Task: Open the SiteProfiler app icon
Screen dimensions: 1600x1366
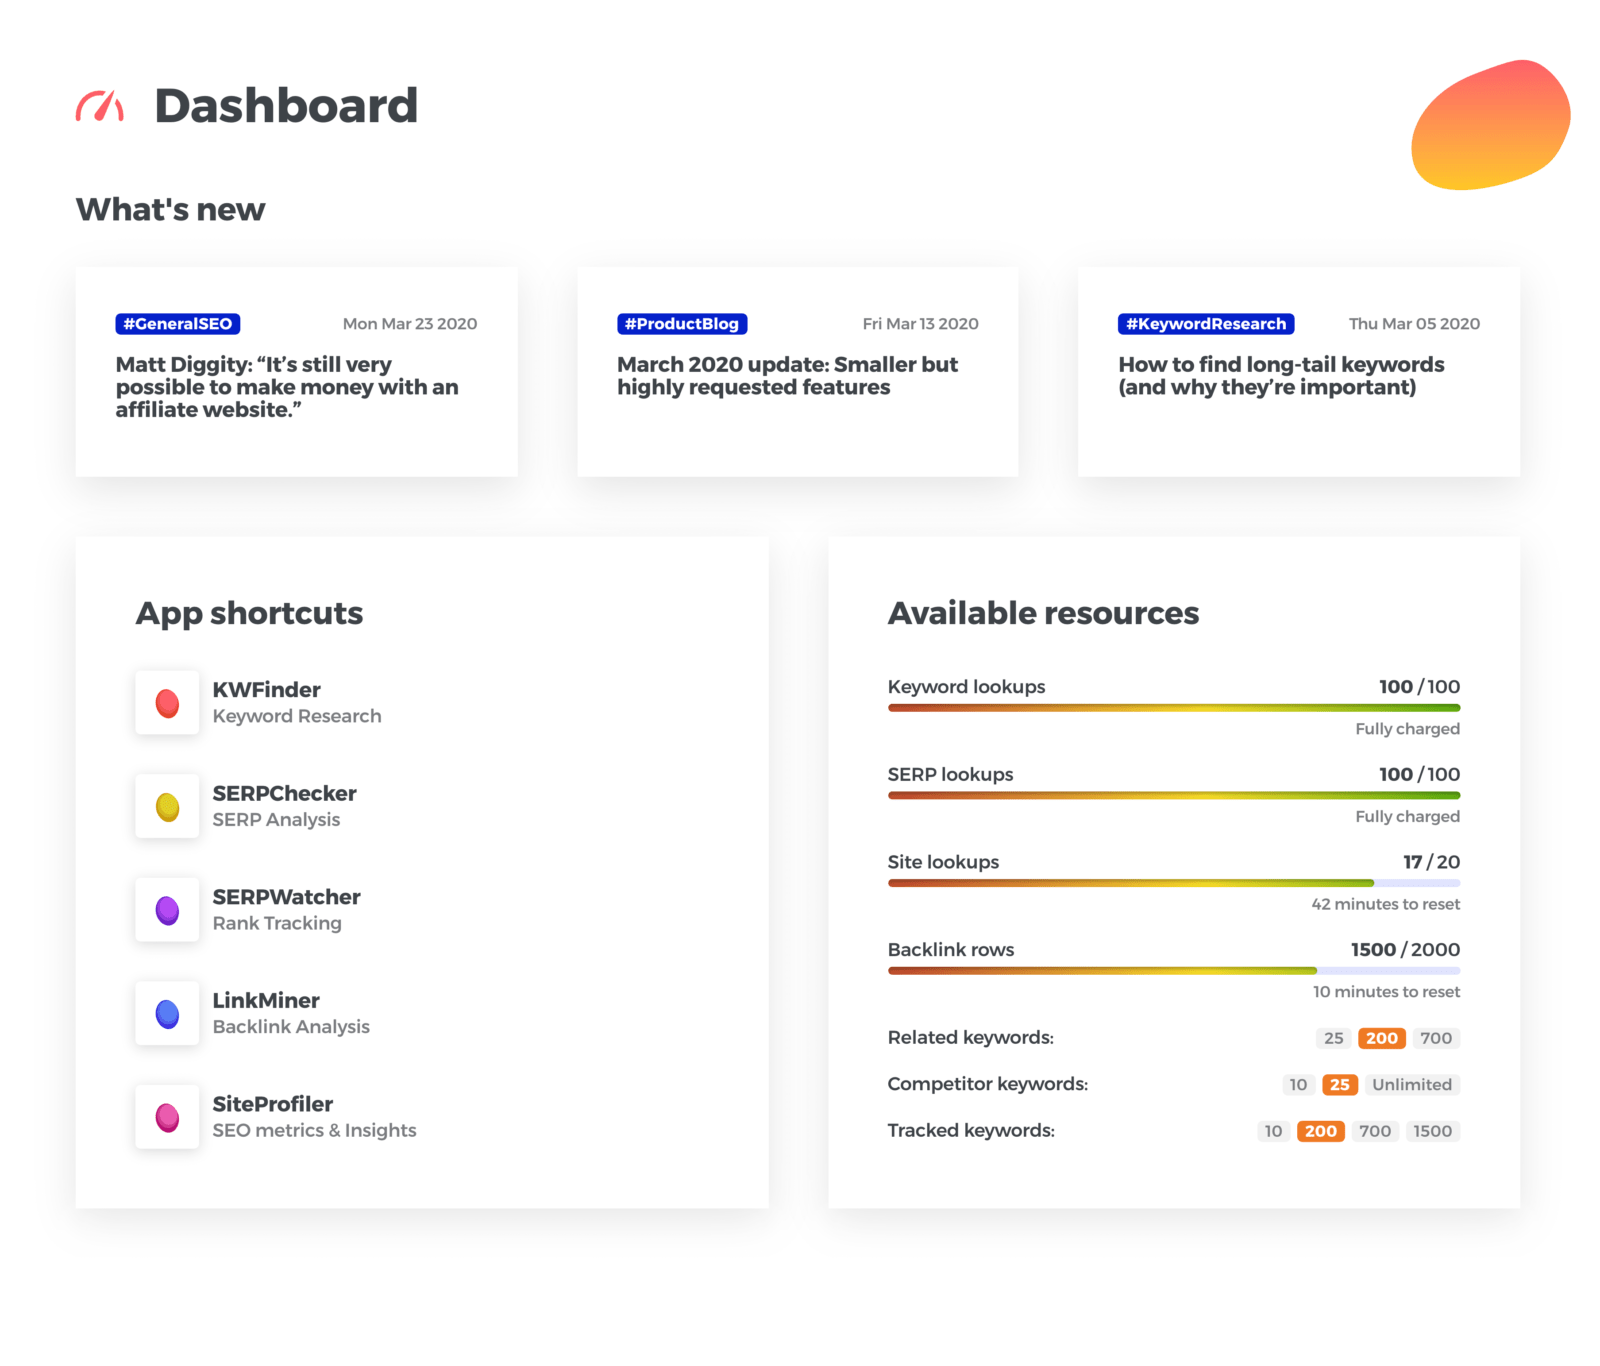Action: 166,1117
